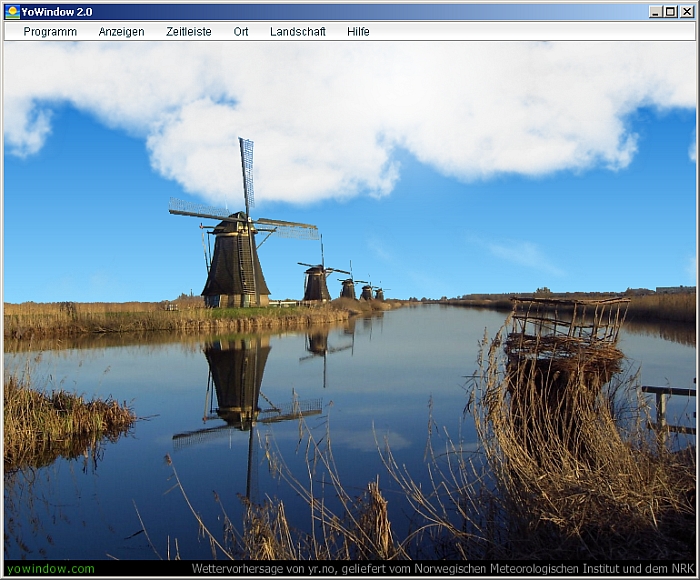Minimize the YoWindow window
The height and width of the screenshot is (580, 700).
pyautogui.click(x=655, y=12)
